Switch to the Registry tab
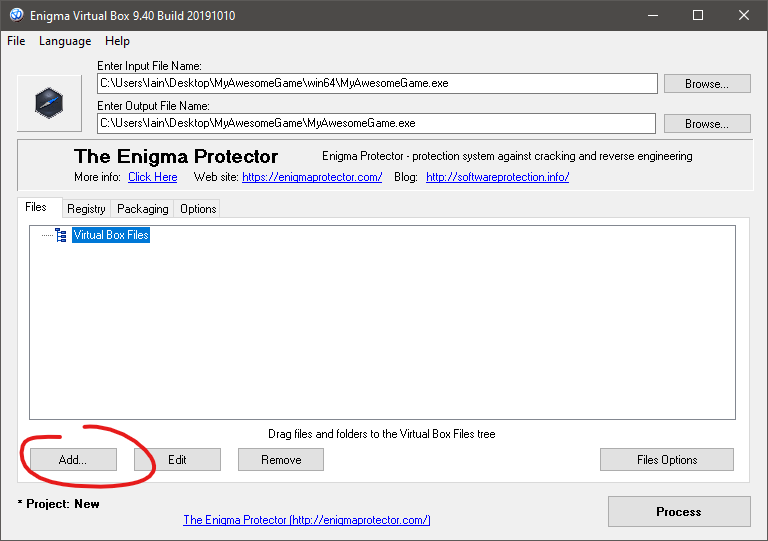Image resolution: width=768 pixels, height=541 pixels. click(x=86, y=209)
